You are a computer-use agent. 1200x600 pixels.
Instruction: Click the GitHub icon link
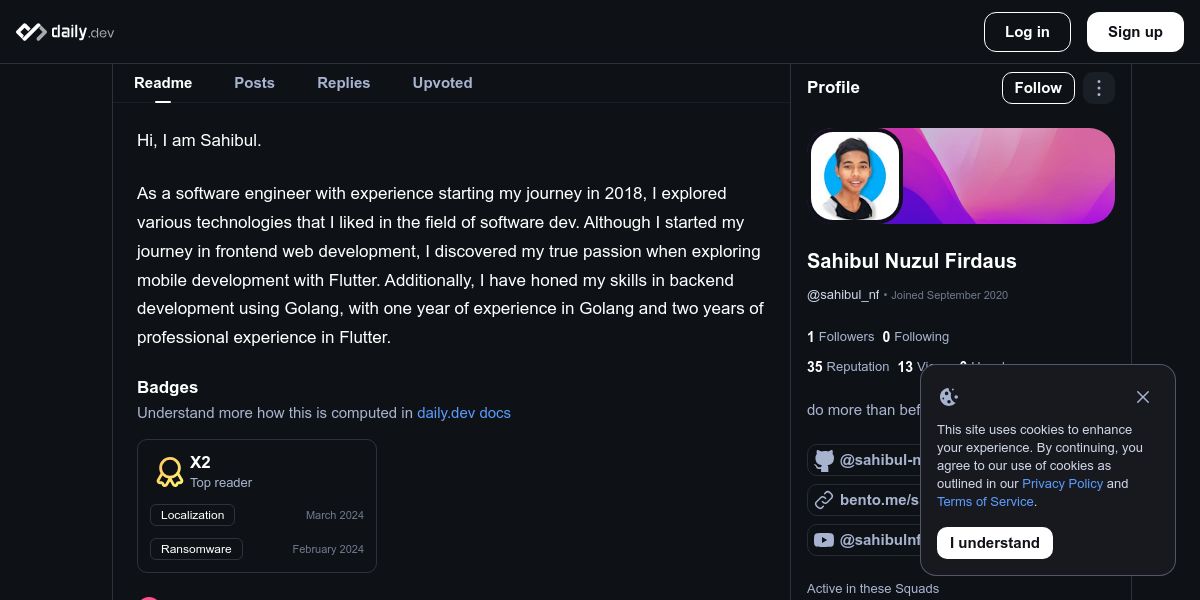[x=824, y=460]
